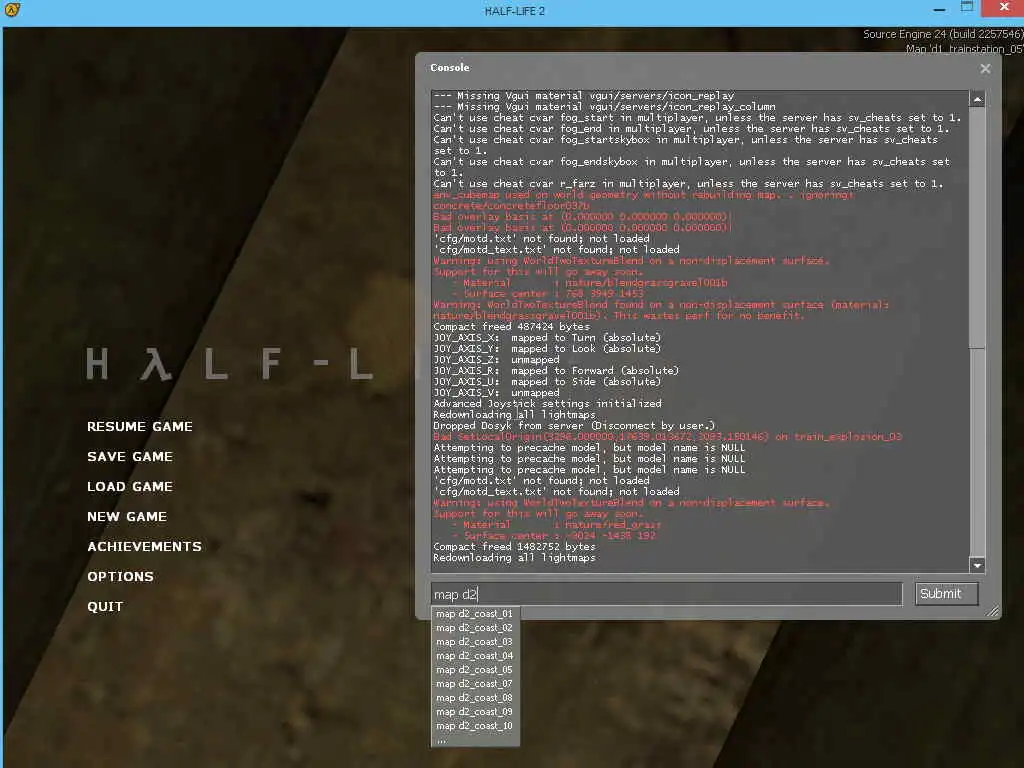Start a New Game from the menu
The image size is (1024, 768).
point(127,517)
